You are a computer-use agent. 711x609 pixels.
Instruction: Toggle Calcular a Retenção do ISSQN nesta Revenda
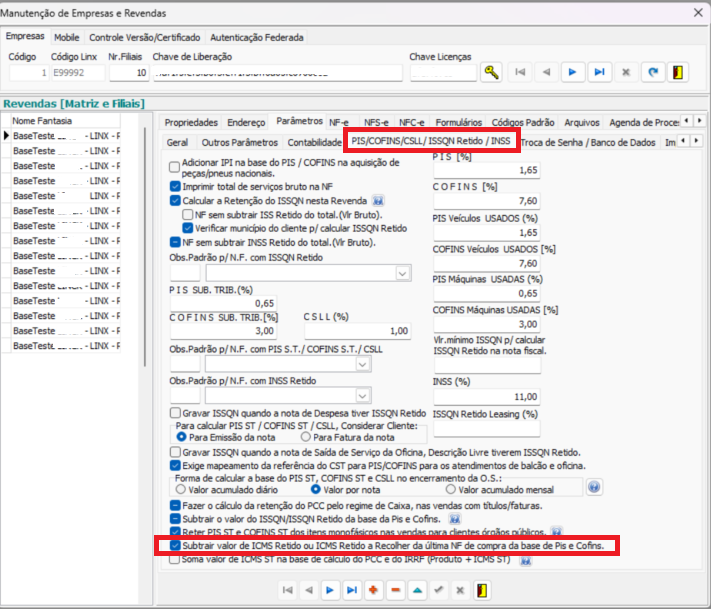click(175, 200)
